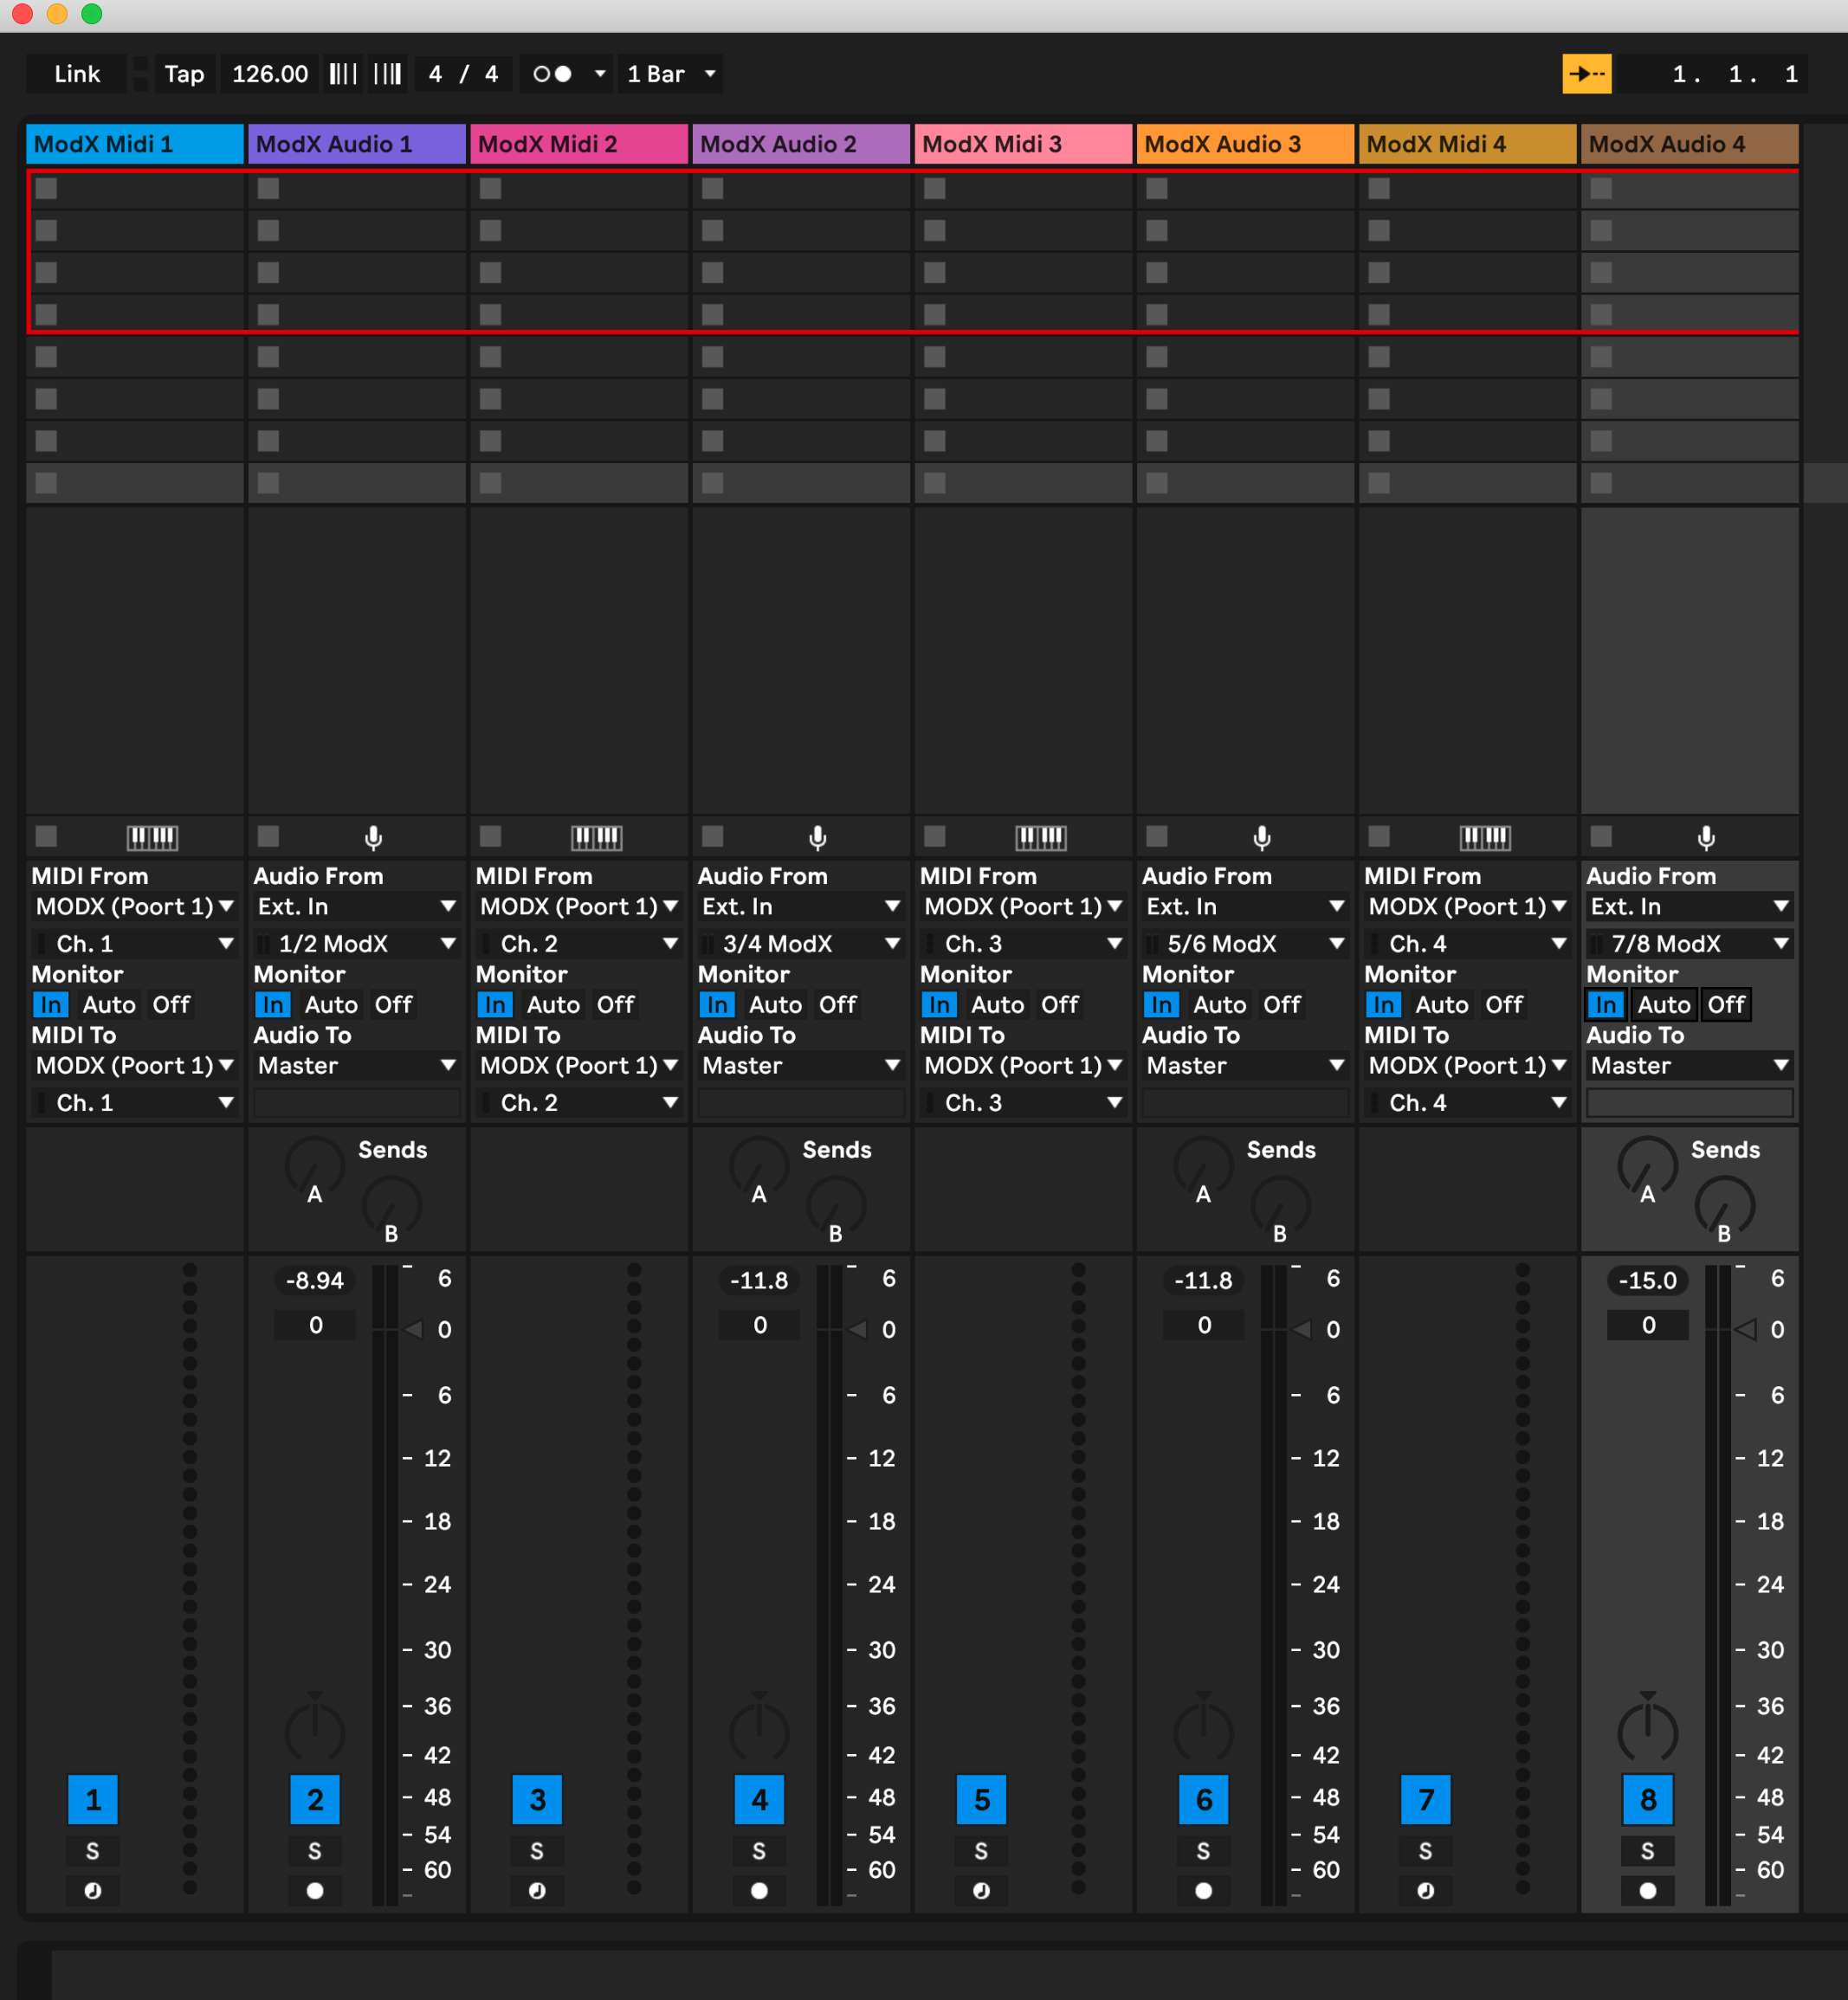The image size is (1848, 2000).
Task: Open ModX Midi 1 MIDI From dropdown
Action: [134, 906]
